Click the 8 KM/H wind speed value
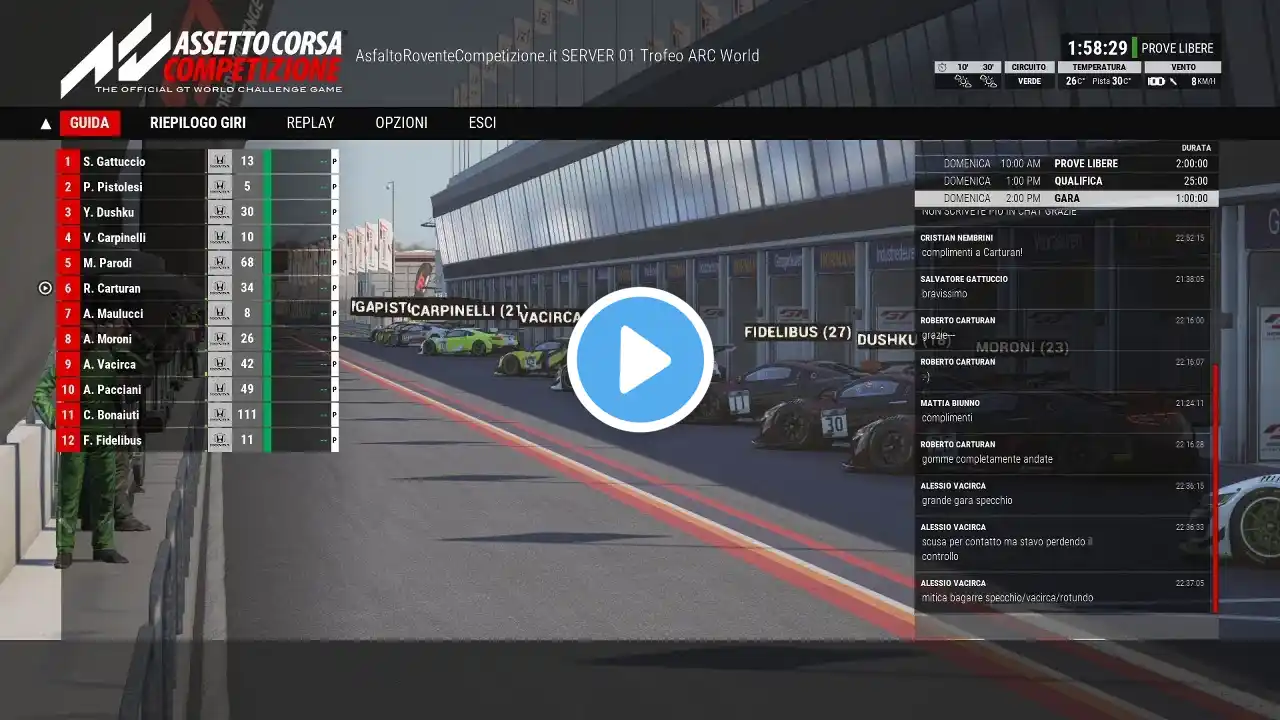The image size is (1280, 720). click(x=1203, y=81)
